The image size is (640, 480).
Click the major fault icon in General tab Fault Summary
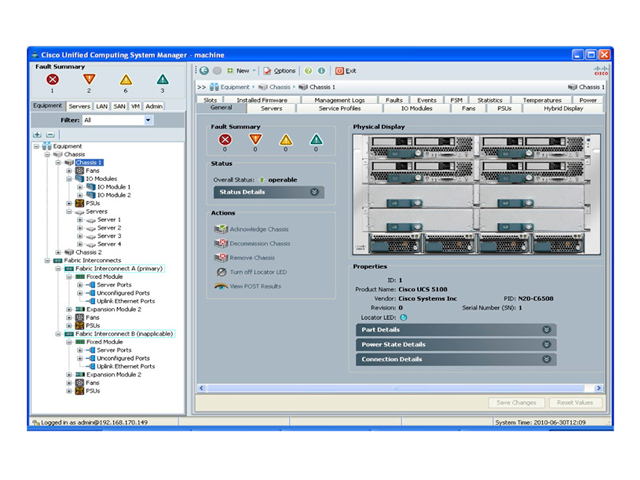click(256, 140)
